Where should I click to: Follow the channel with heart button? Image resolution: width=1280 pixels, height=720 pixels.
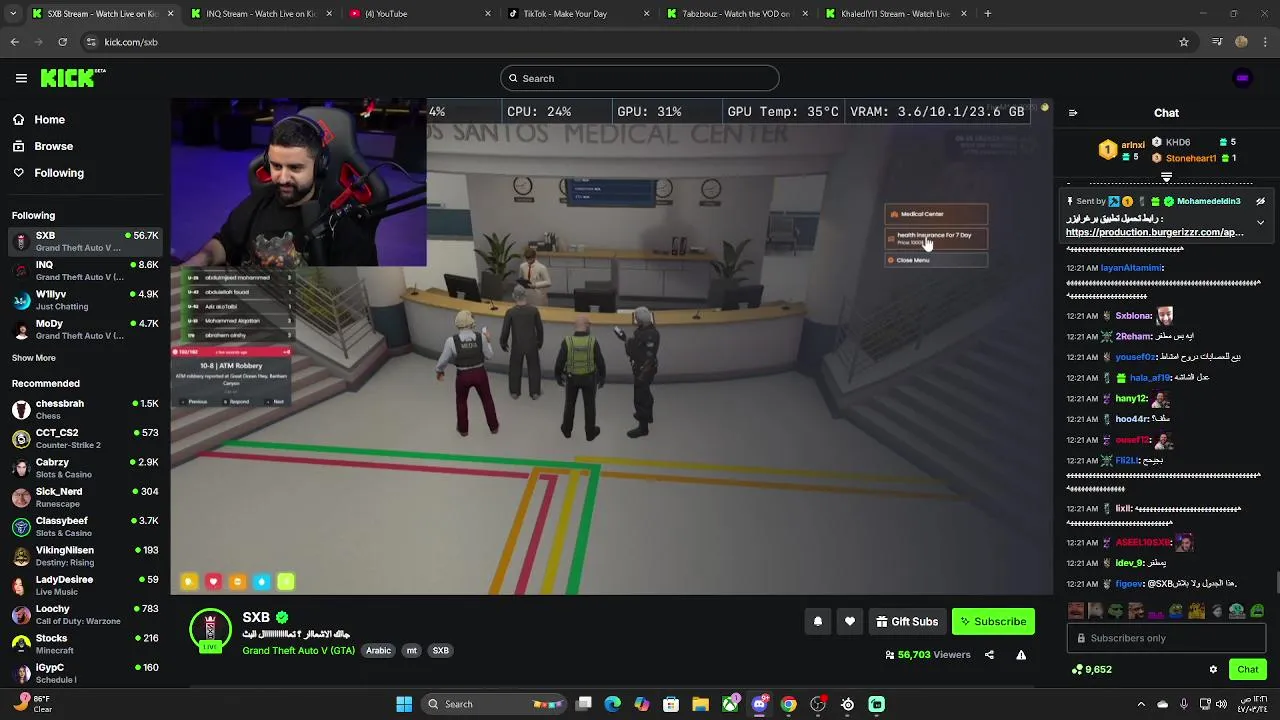850,621
